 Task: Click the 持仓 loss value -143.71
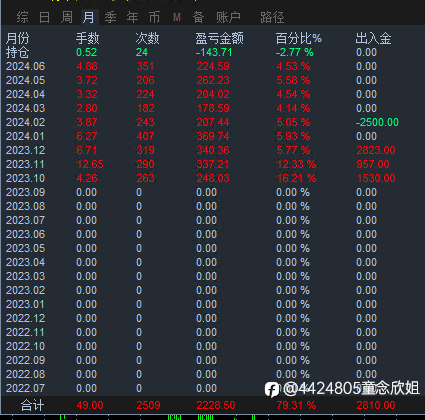(x=214, y=52)
